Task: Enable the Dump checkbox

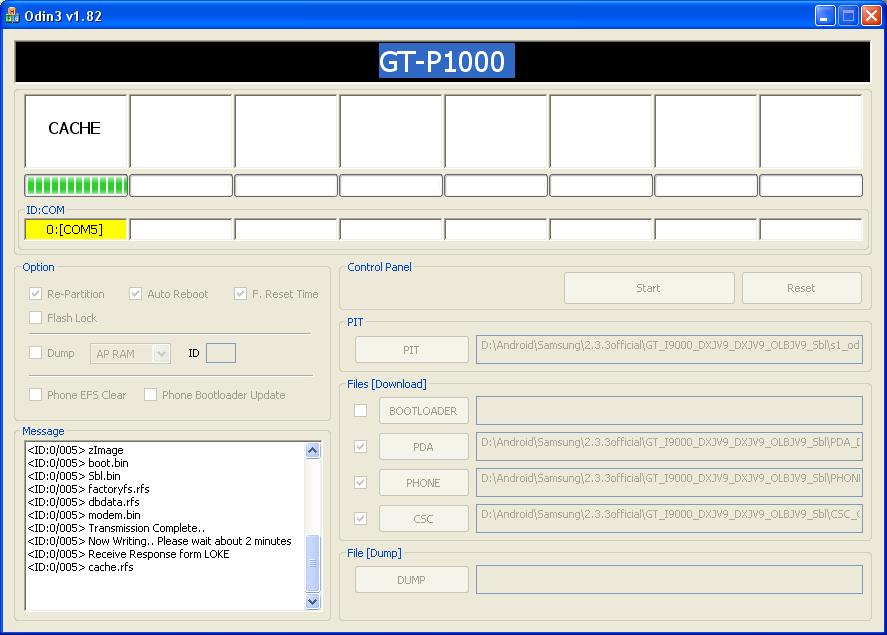Action: [36, 353]
